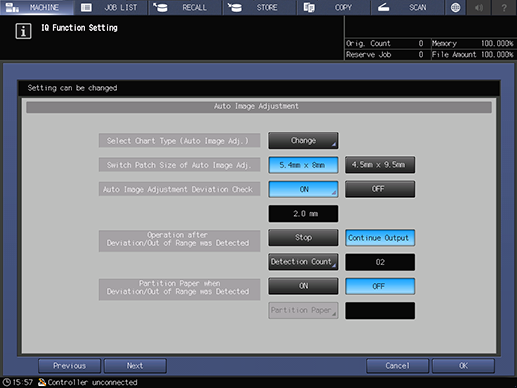Choose Continue Output after deviation detected
The height and width of the screenshot is (388, 517).
[380, 238]
